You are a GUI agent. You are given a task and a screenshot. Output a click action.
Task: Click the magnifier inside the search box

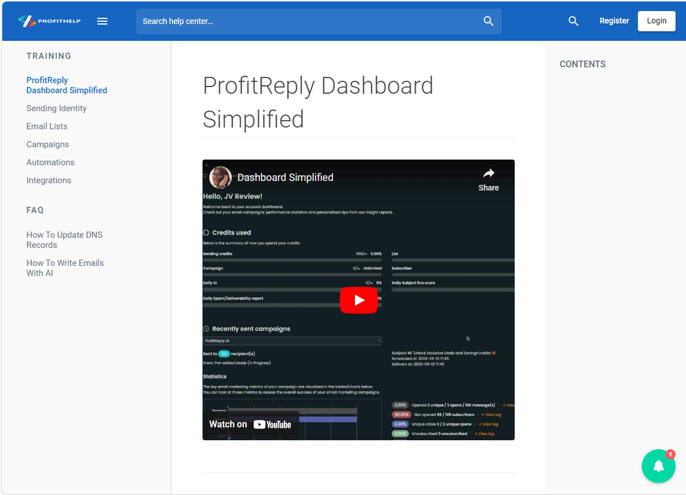pyautogui.click(x=488, y=21)
